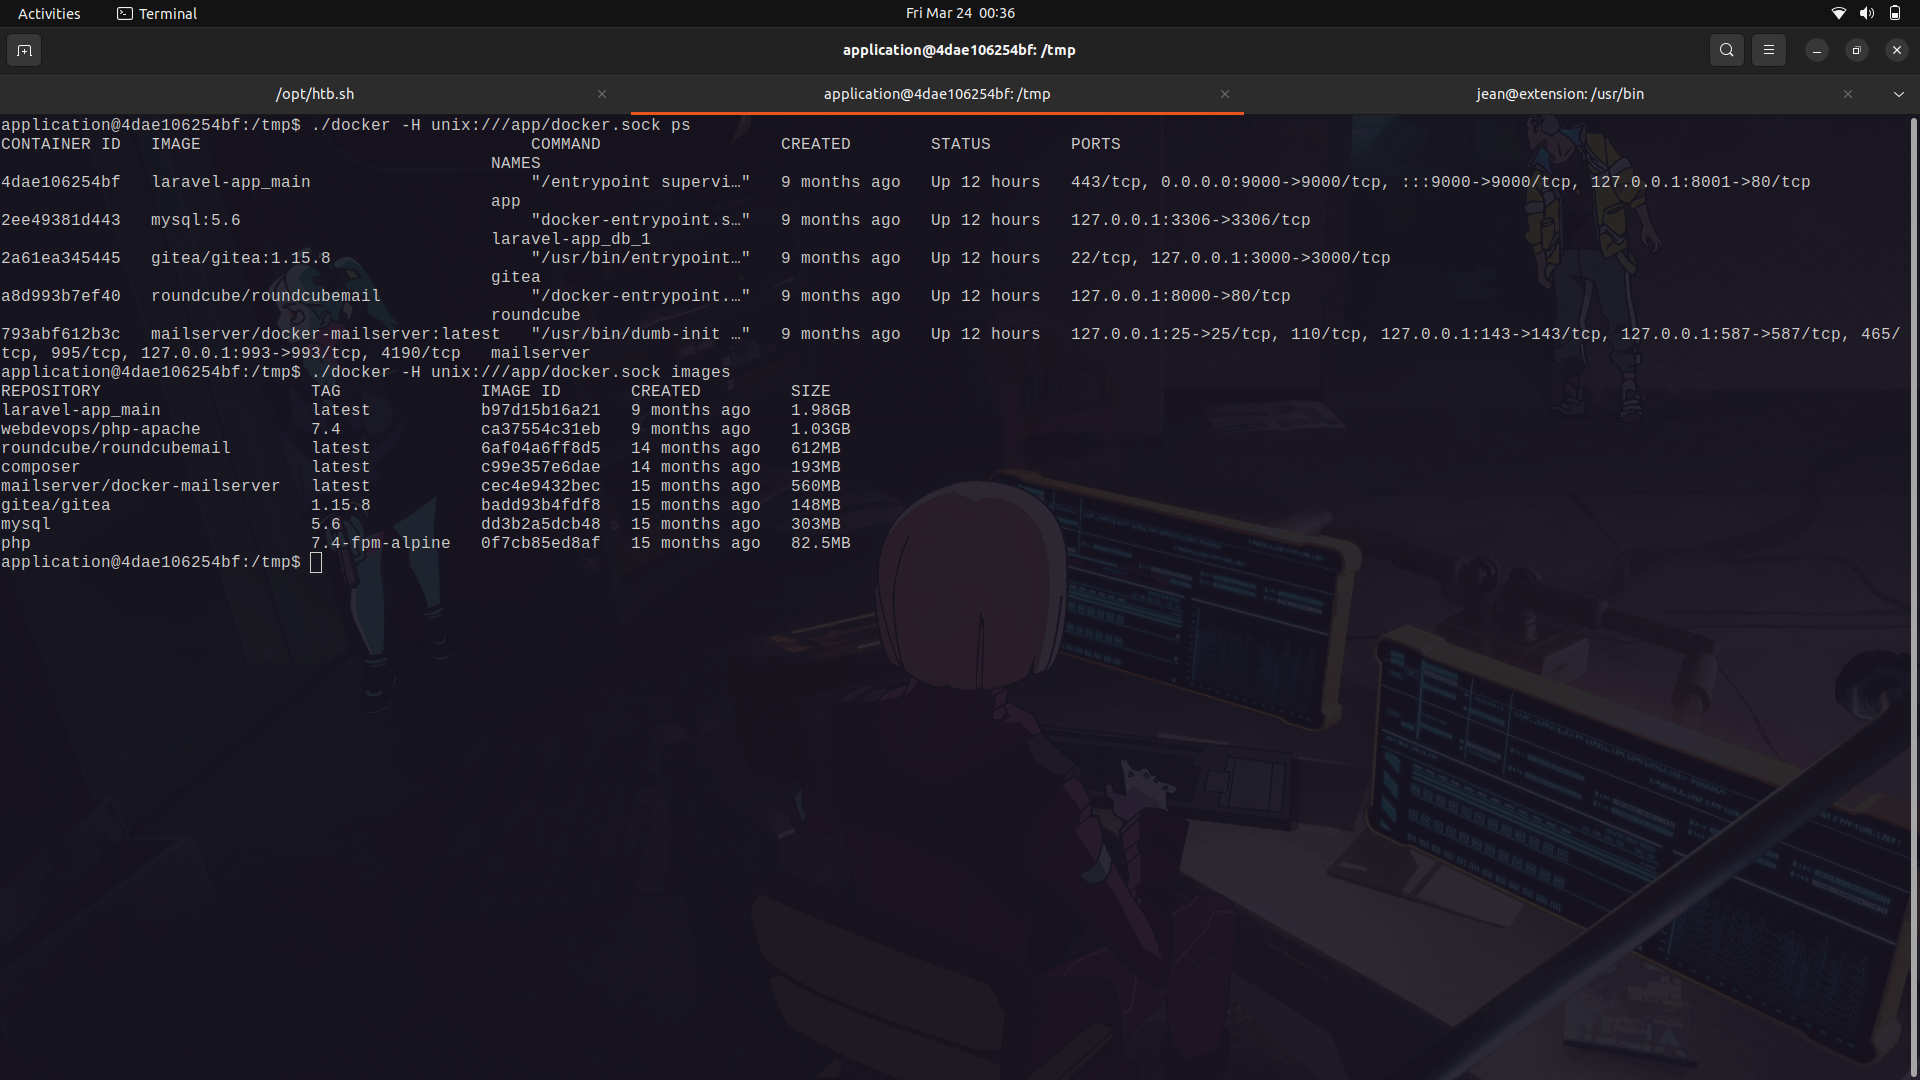Place the cursor at the shell prompt
The width and height of the screenshot is (1920, 1080).
pyautogui.click(x=316, y=562)
